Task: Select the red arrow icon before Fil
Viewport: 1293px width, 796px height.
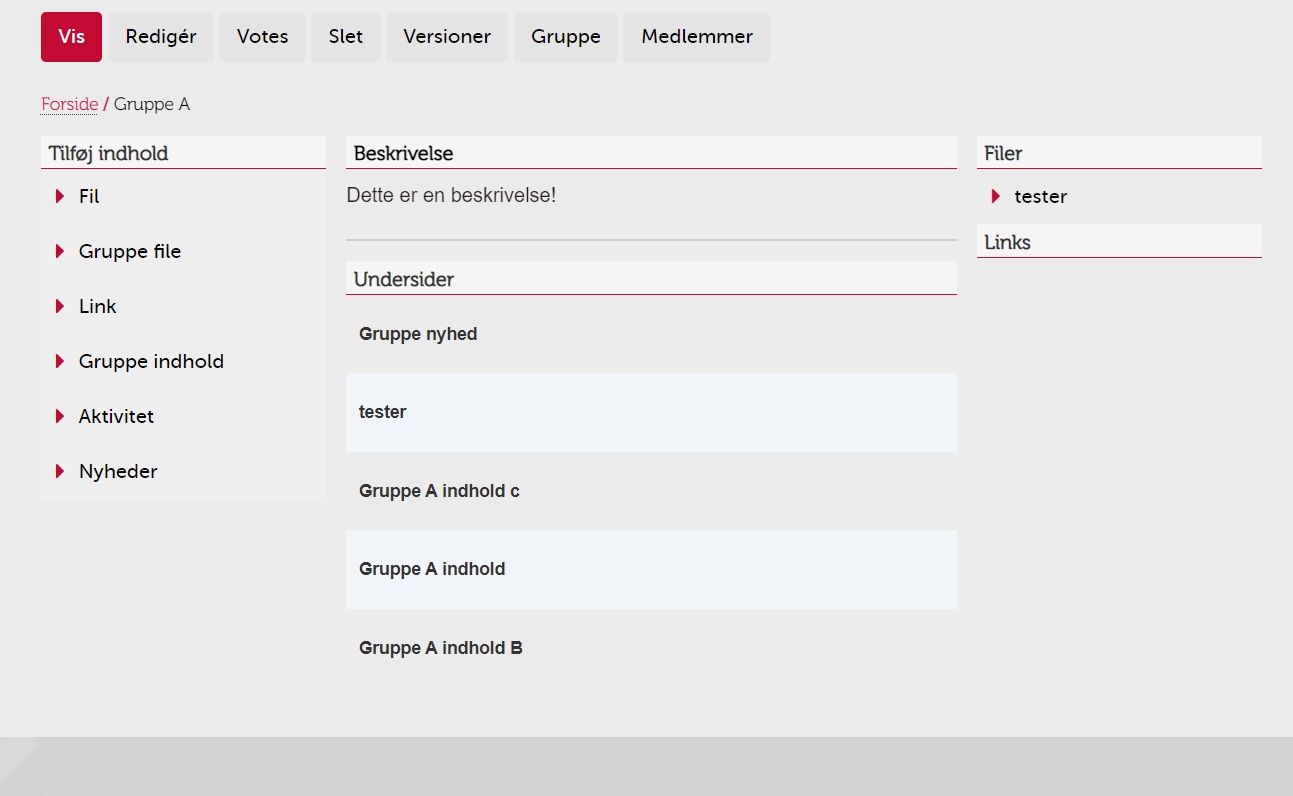Action: (61, 196)
